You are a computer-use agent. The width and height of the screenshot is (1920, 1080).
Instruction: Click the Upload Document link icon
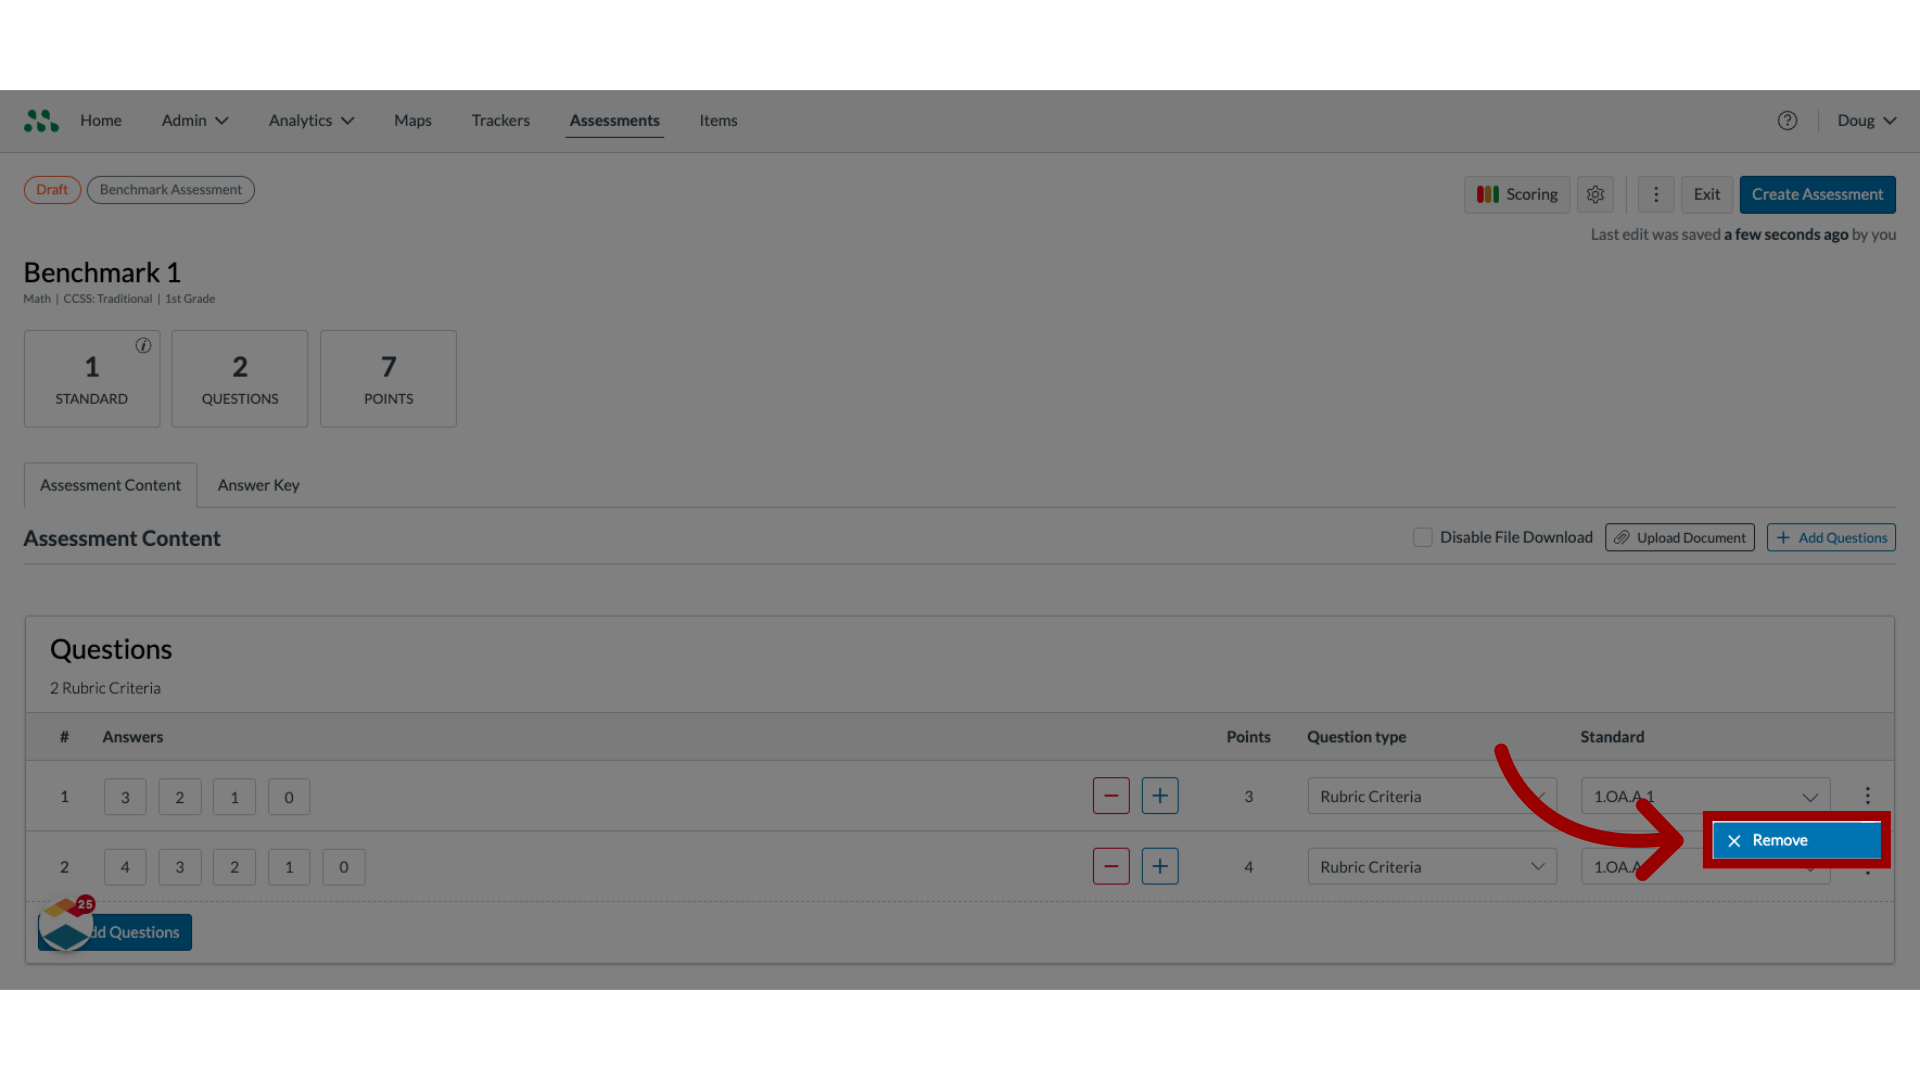coord(1623,537)
